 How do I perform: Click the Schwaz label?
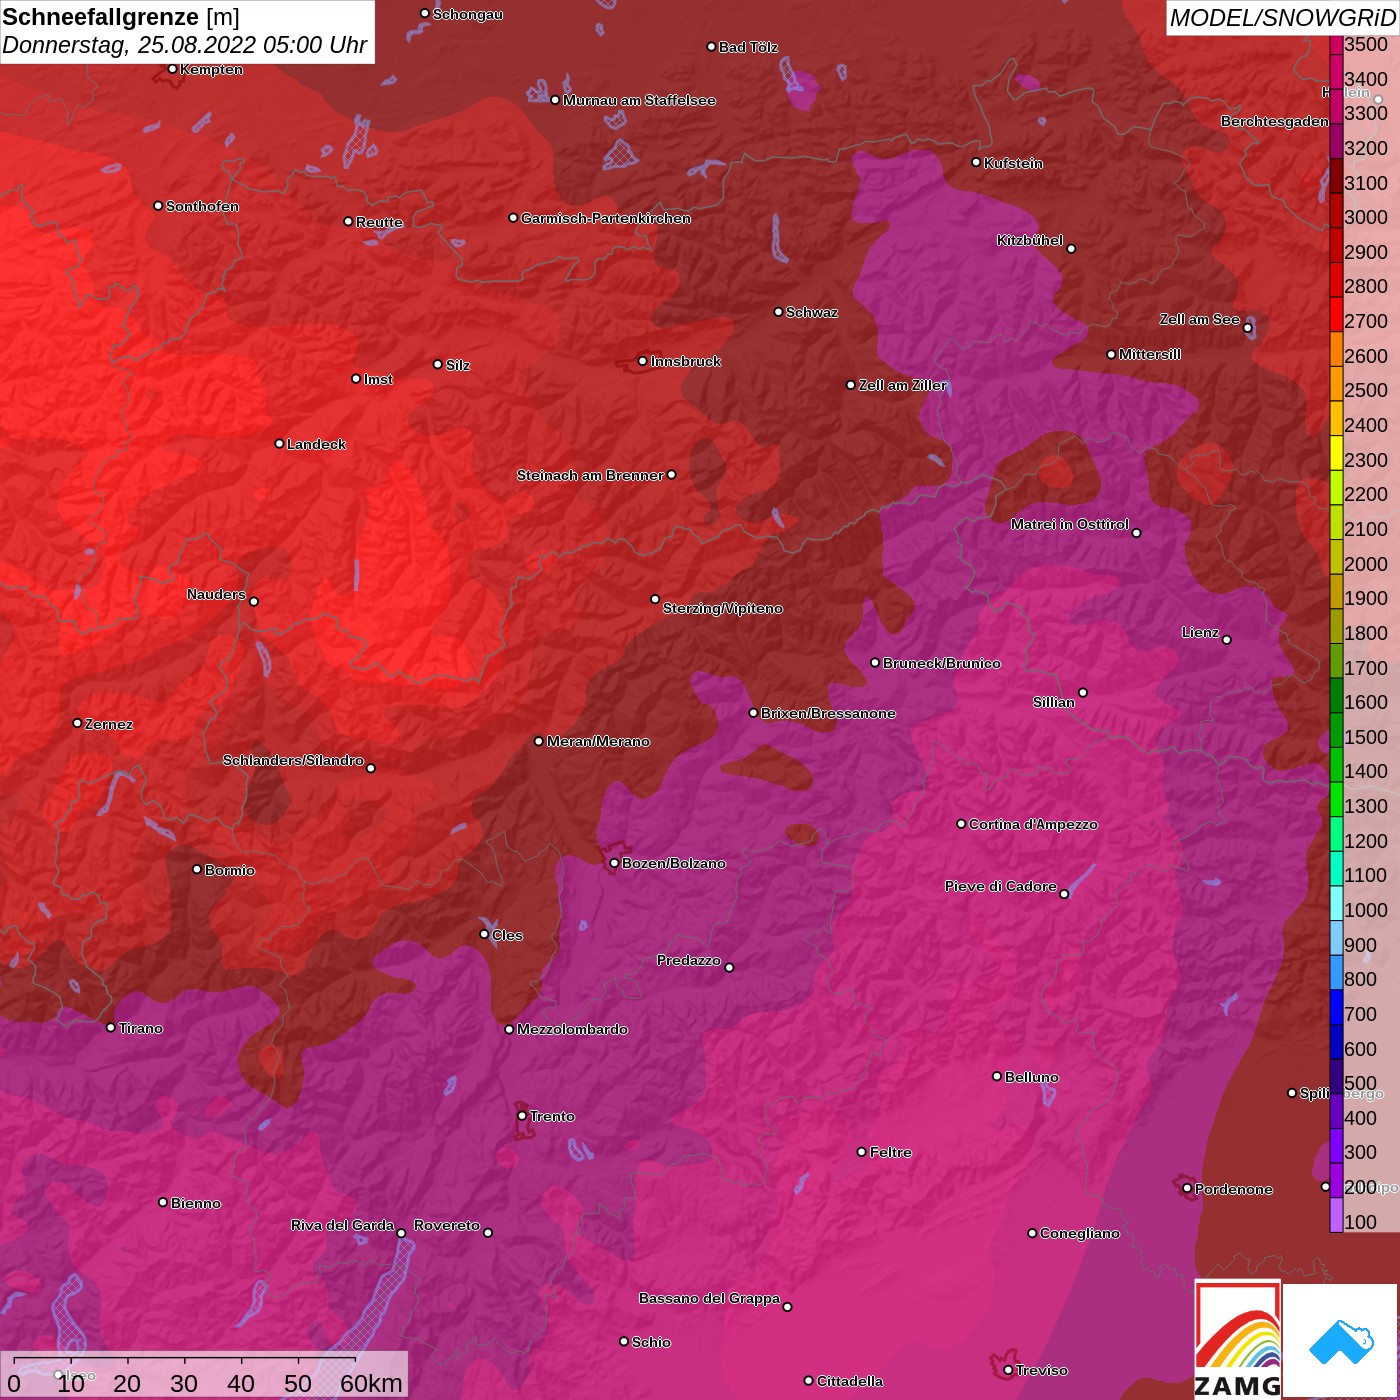[812, 312]
